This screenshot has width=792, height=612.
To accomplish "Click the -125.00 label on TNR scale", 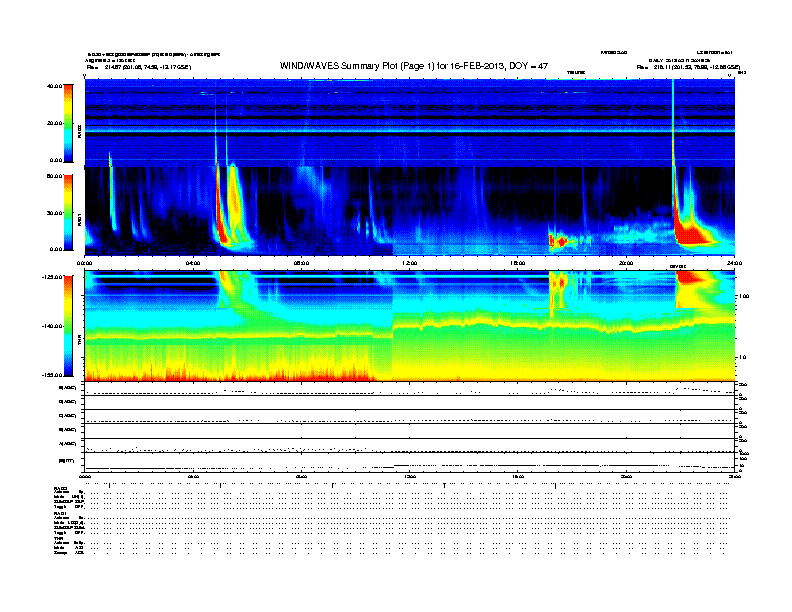I will (x=52, y=277).
